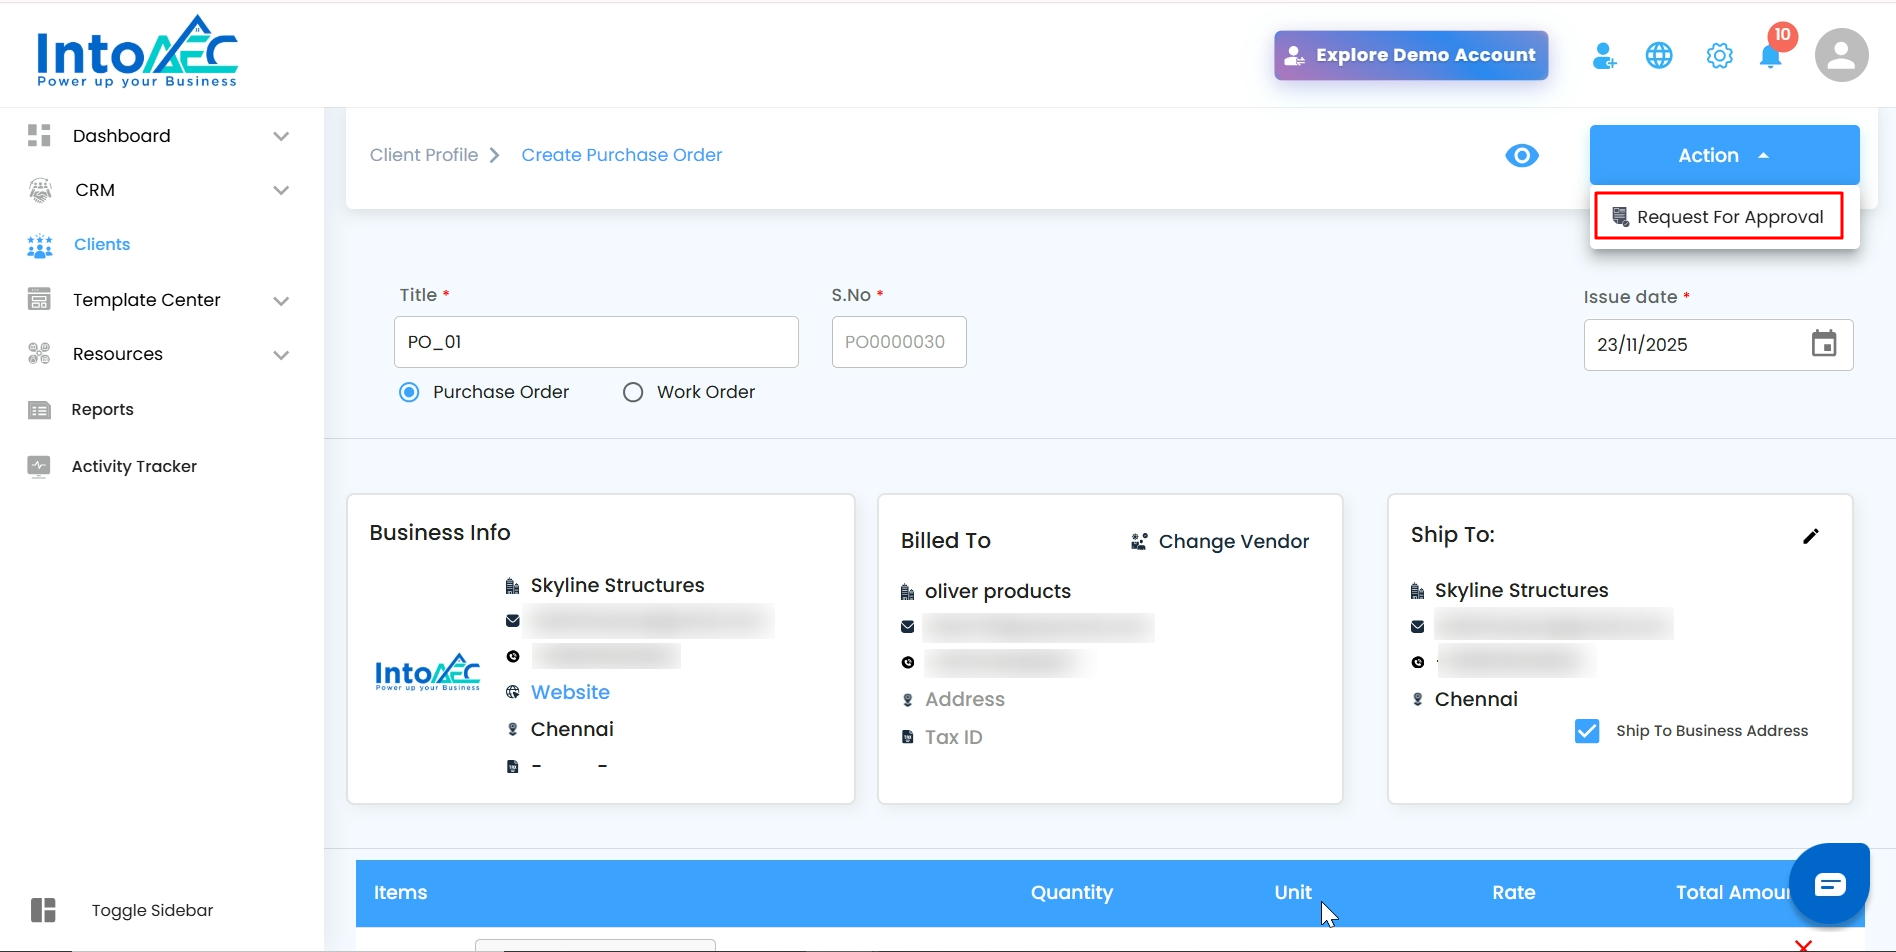
Task: Click the Quantity column header
Action: (x=1072, y=893)
